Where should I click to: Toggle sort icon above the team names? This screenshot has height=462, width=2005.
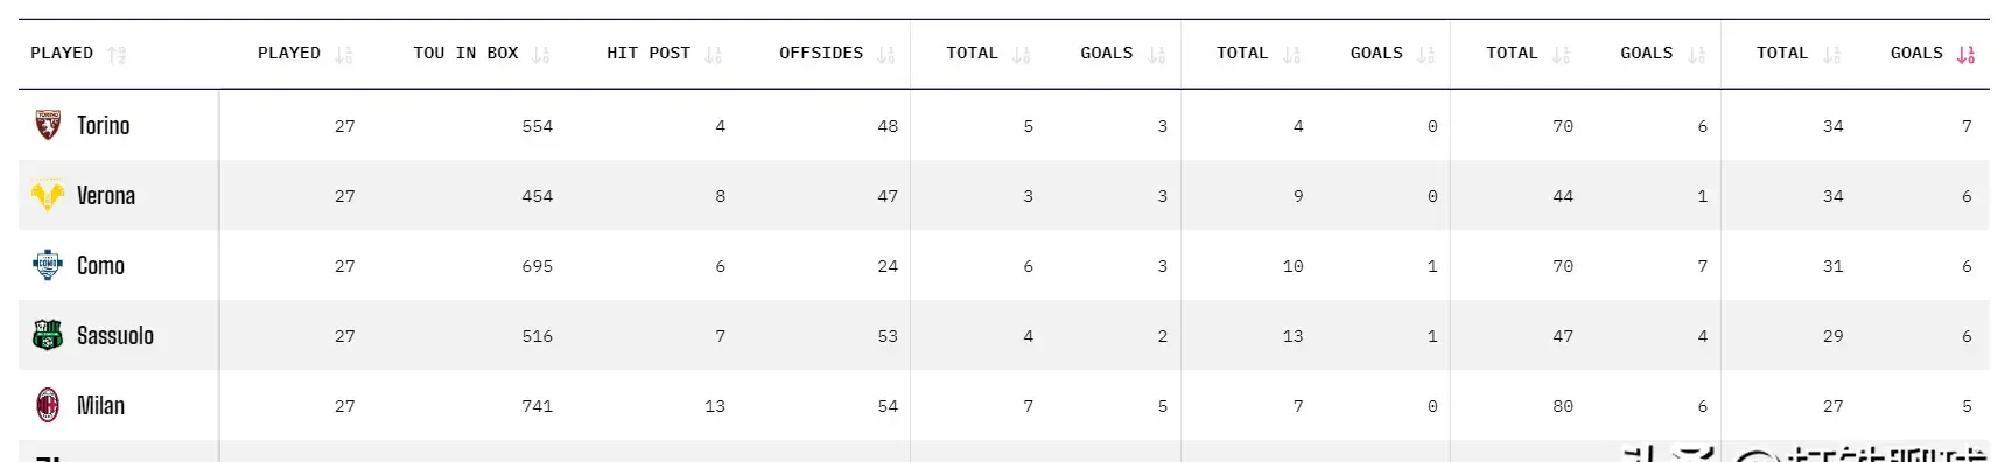pos(117,54)
